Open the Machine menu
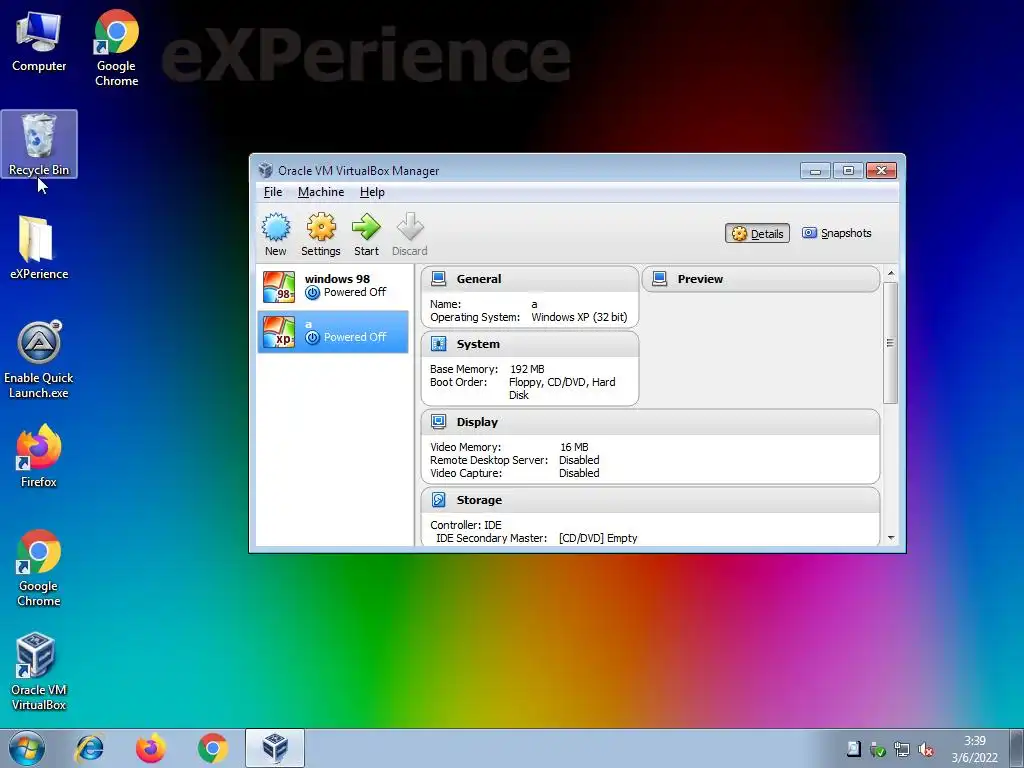Image resolution: width=1024 pixels, height=768 pixels. (321, 192)
